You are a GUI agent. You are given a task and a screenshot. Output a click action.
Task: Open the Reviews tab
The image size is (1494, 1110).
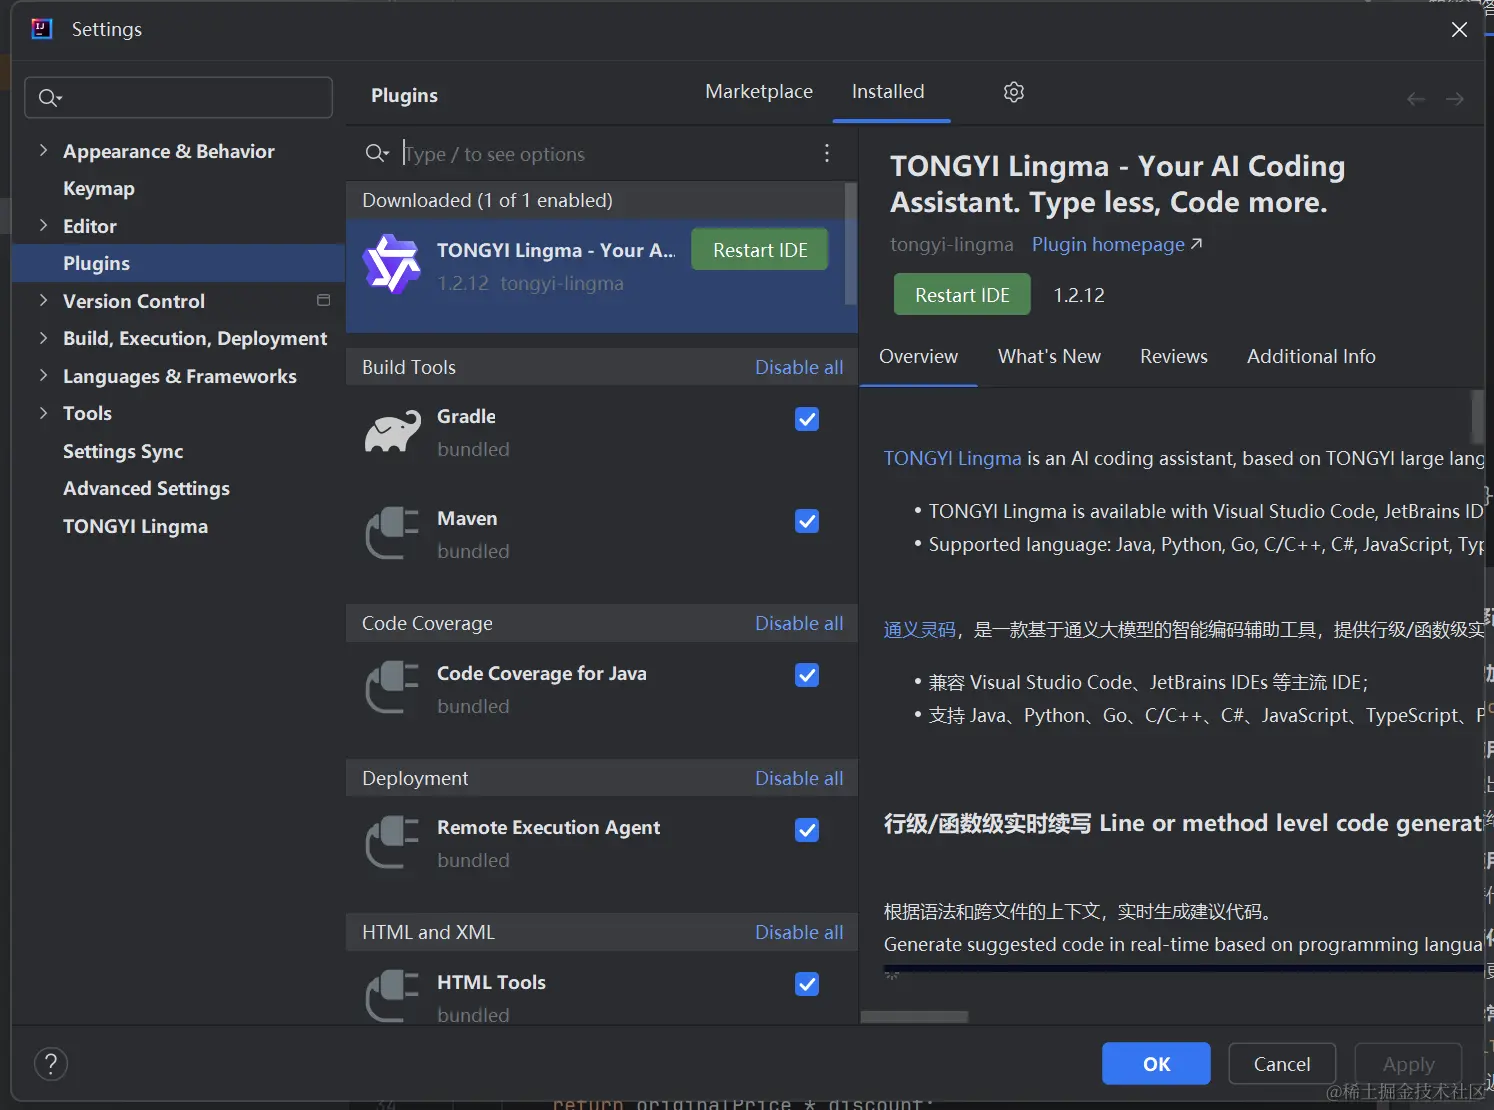1174,356
